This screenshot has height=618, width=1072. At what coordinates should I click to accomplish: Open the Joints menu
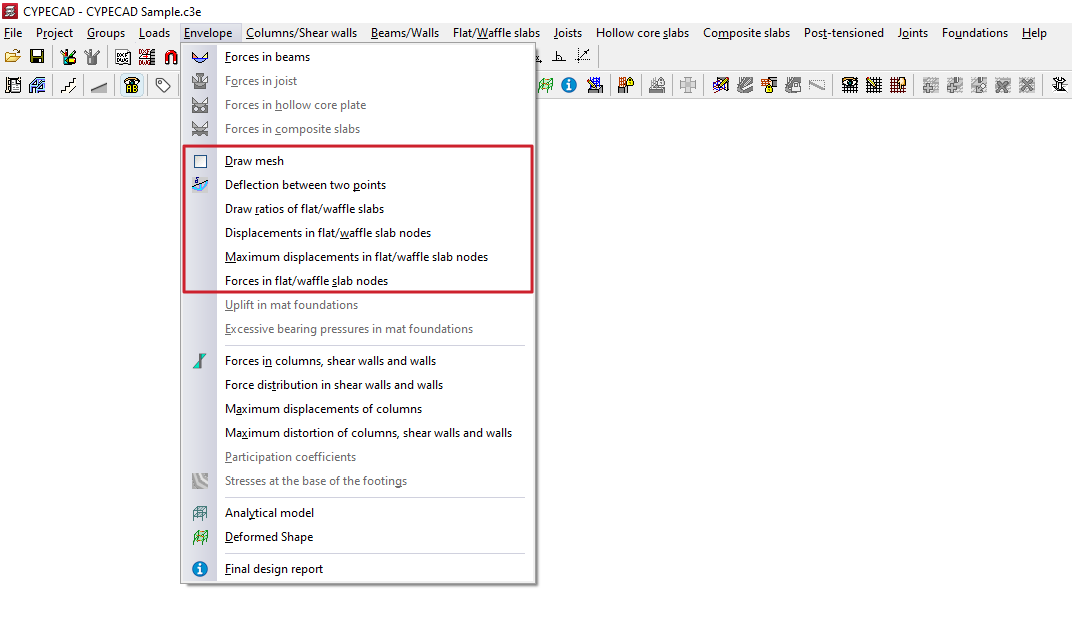click(x=913, y=33)
